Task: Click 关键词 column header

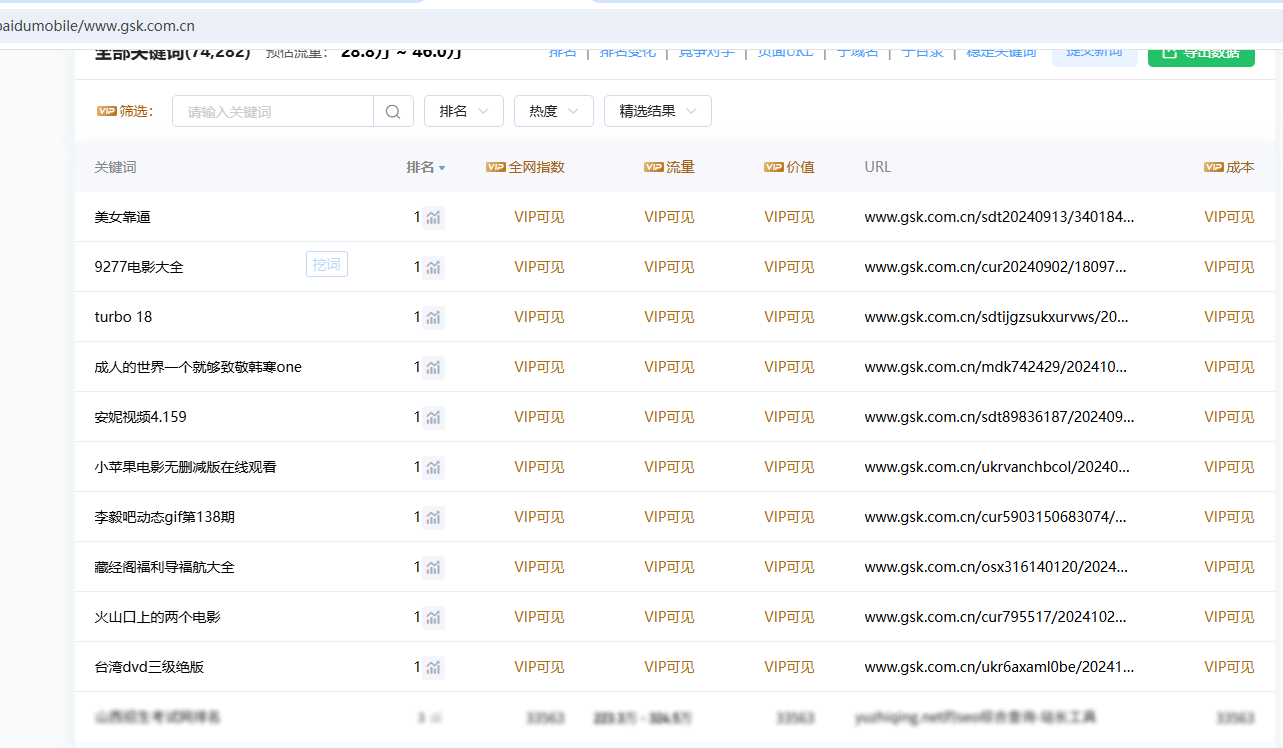Action: point(115,167)
